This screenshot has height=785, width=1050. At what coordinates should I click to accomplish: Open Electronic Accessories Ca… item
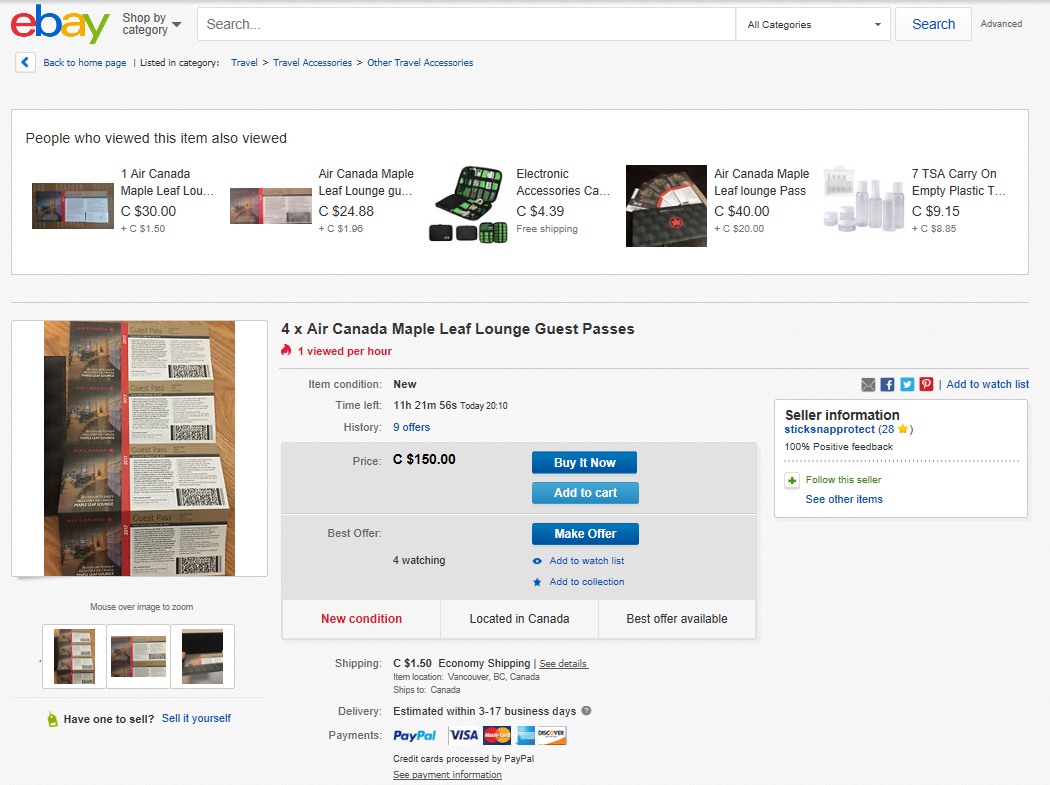[x=562, y=182]
